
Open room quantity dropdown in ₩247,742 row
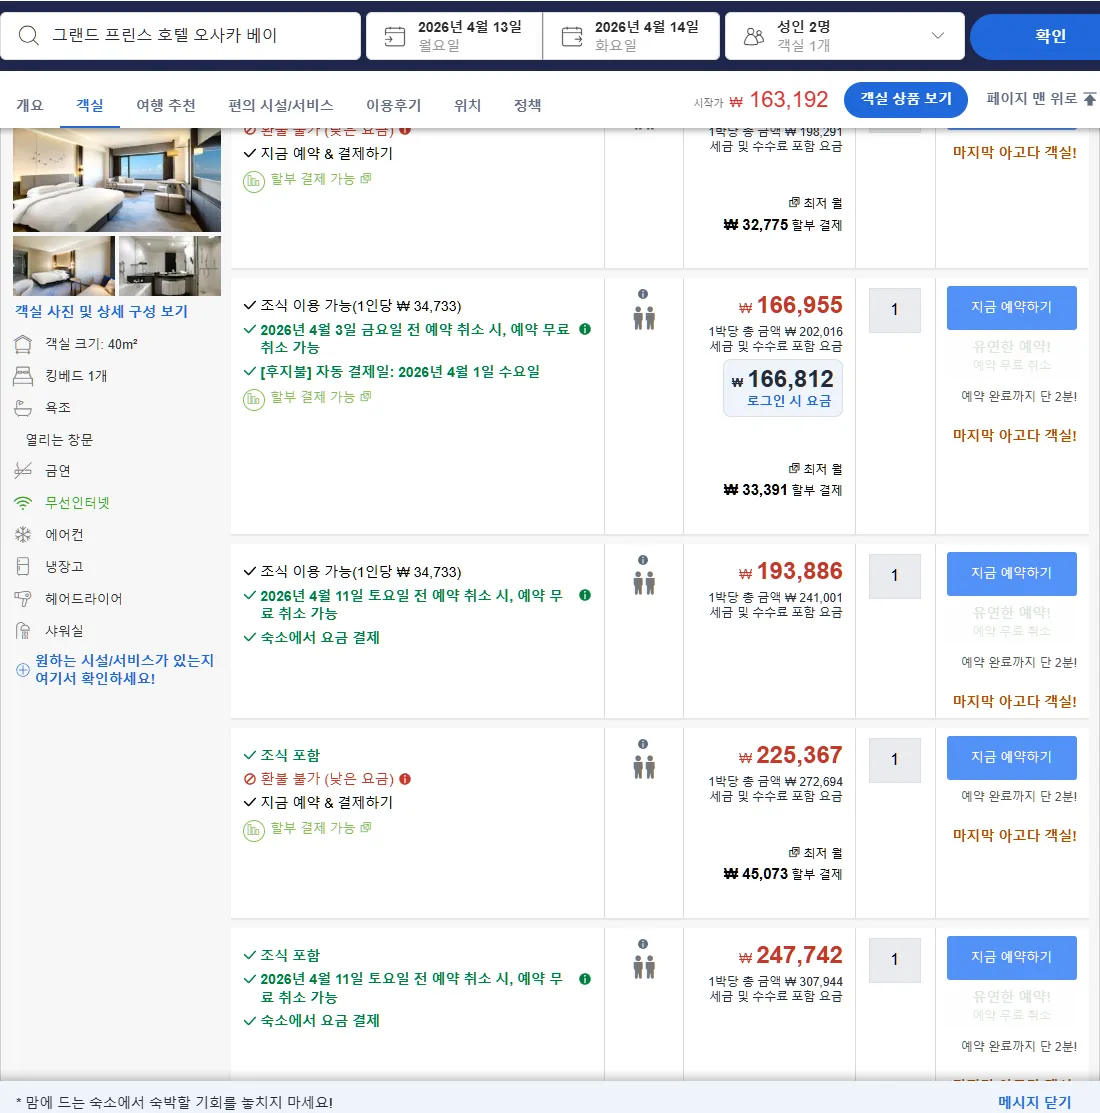coord(895,960)
